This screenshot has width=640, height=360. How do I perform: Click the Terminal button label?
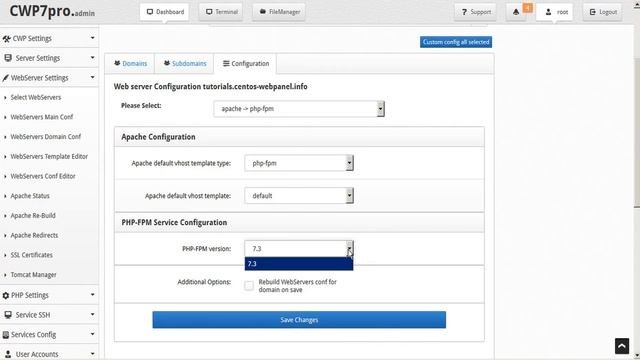pos(227,12)
